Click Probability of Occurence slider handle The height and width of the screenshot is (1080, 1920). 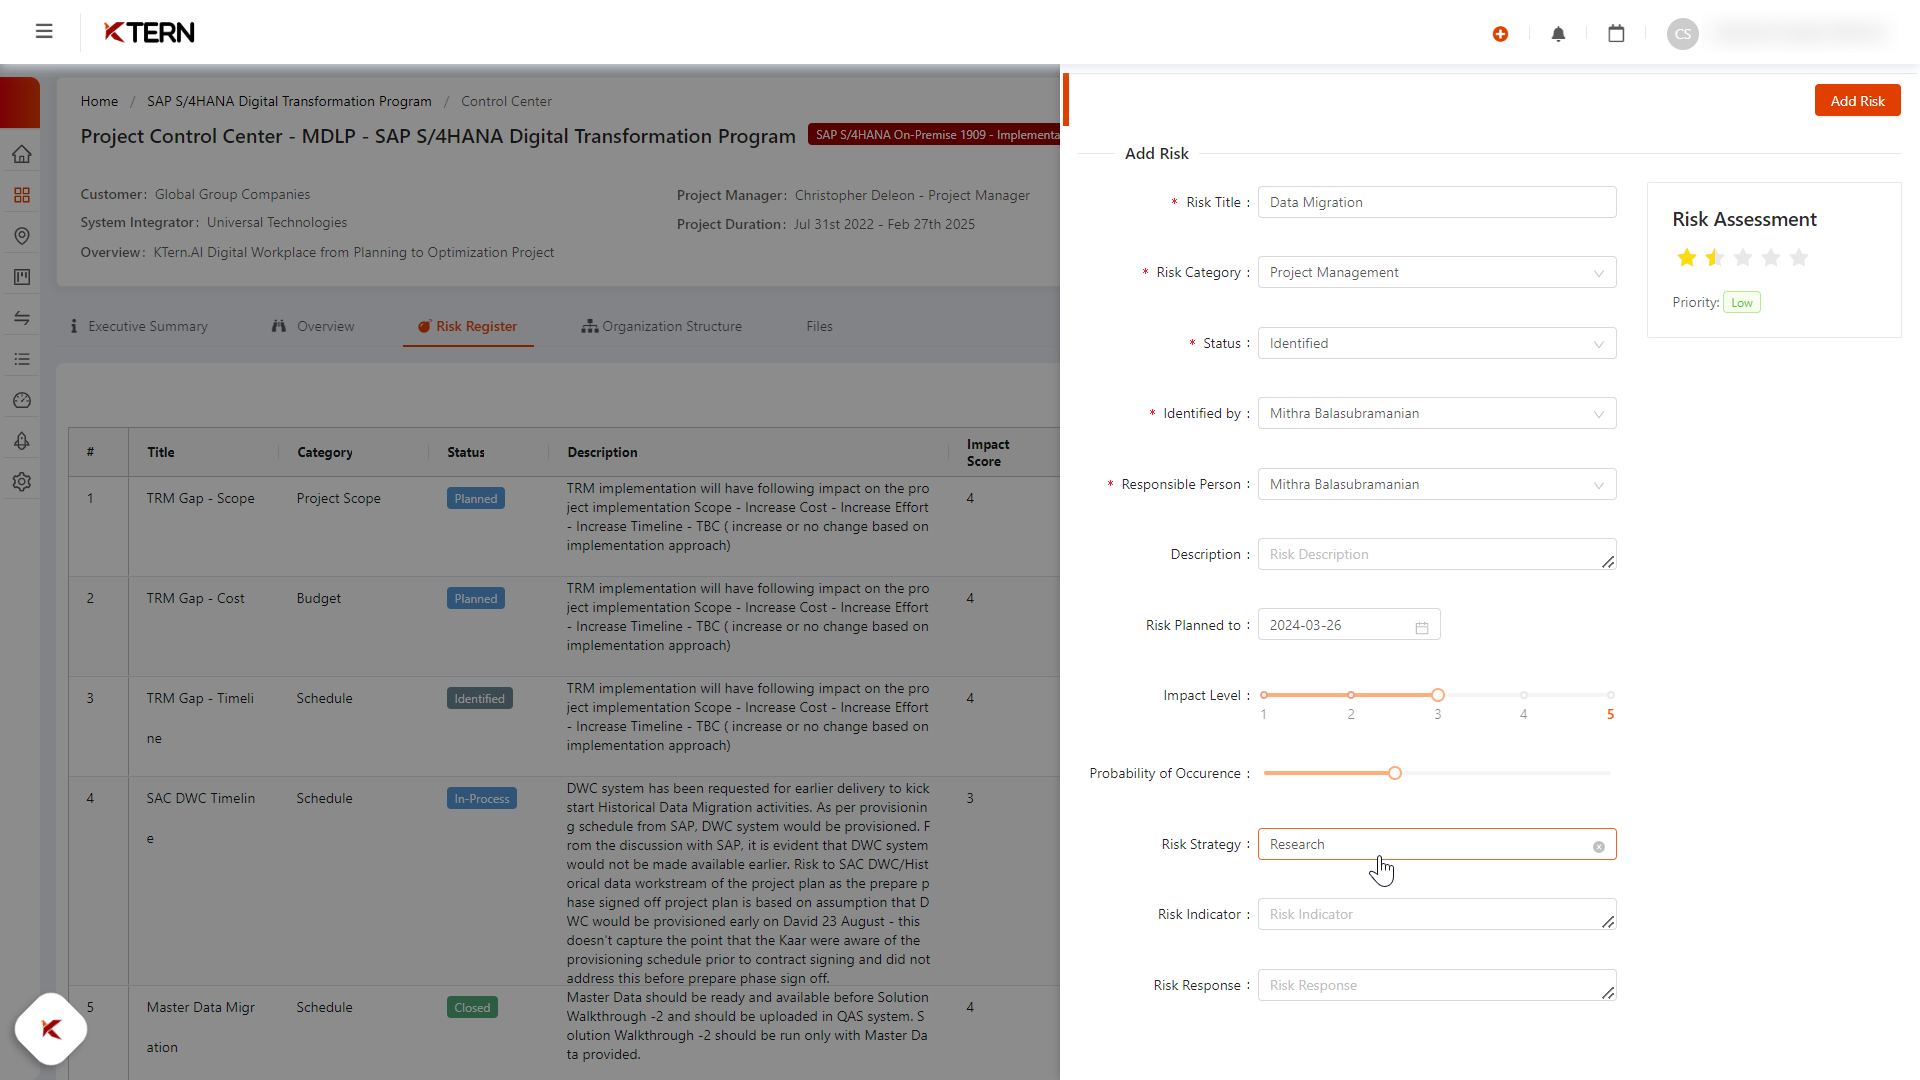(1394, 774)
